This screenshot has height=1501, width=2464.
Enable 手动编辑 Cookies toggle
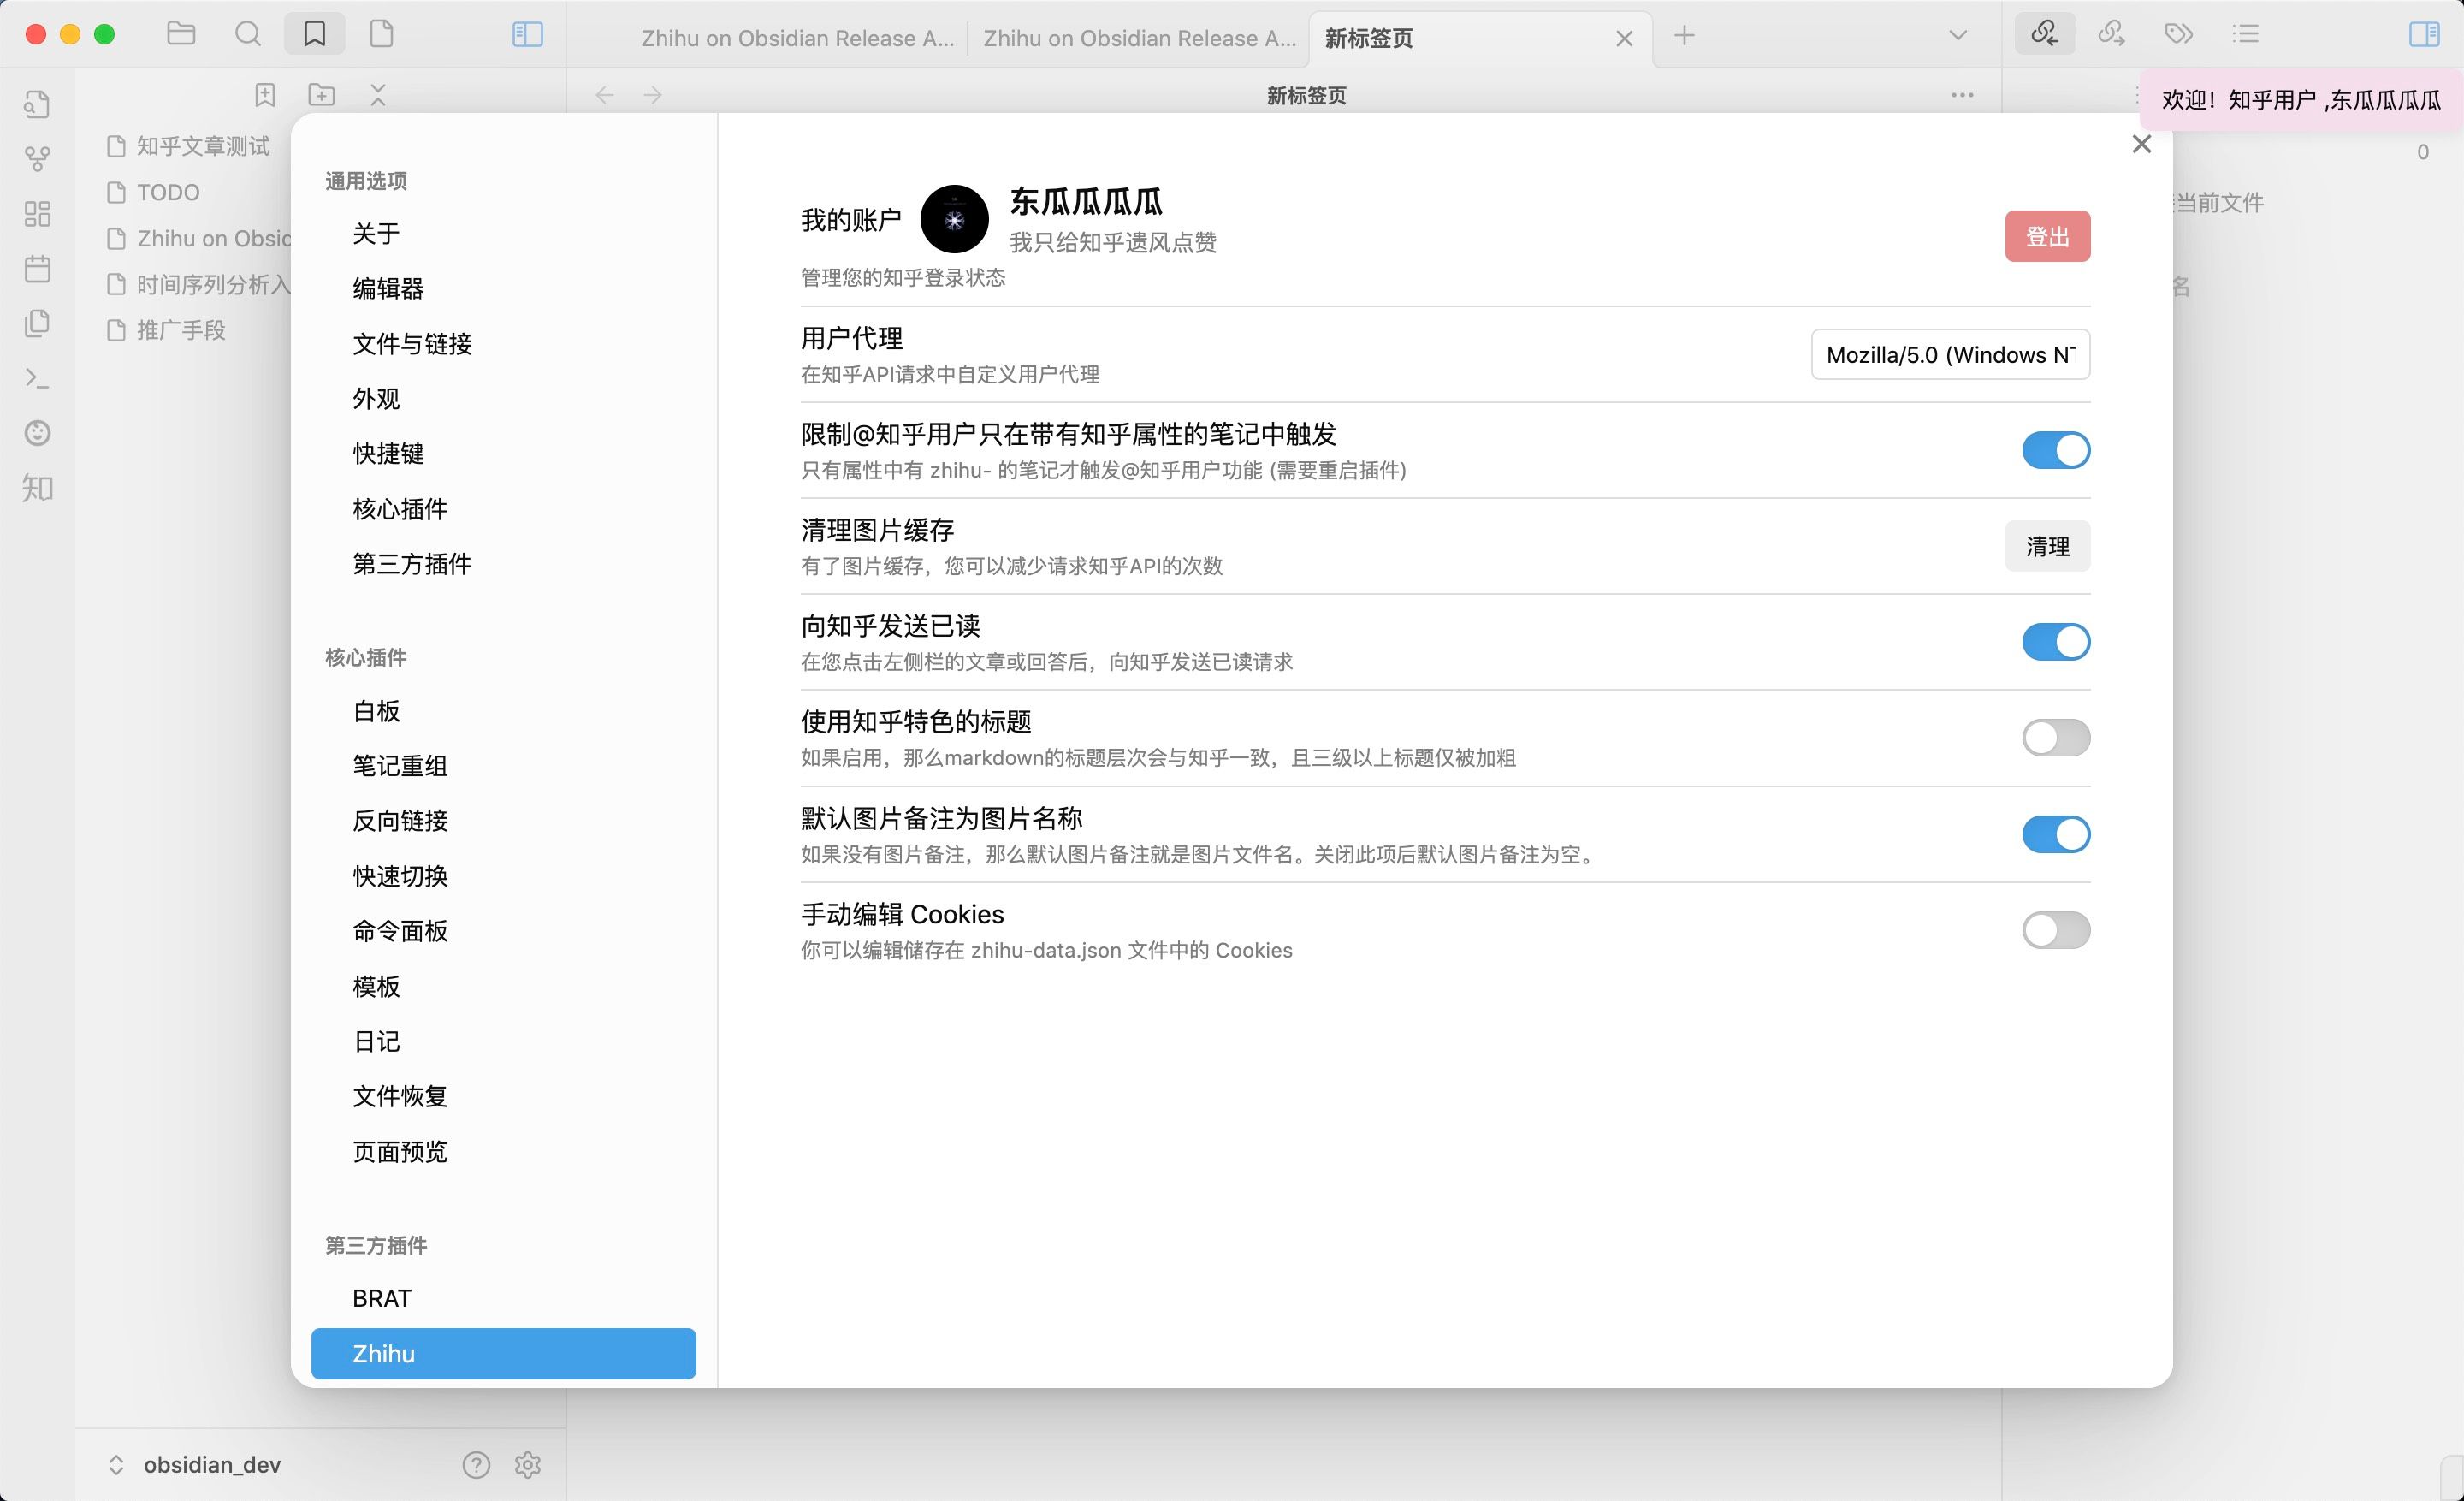[x=2056, y=930]
